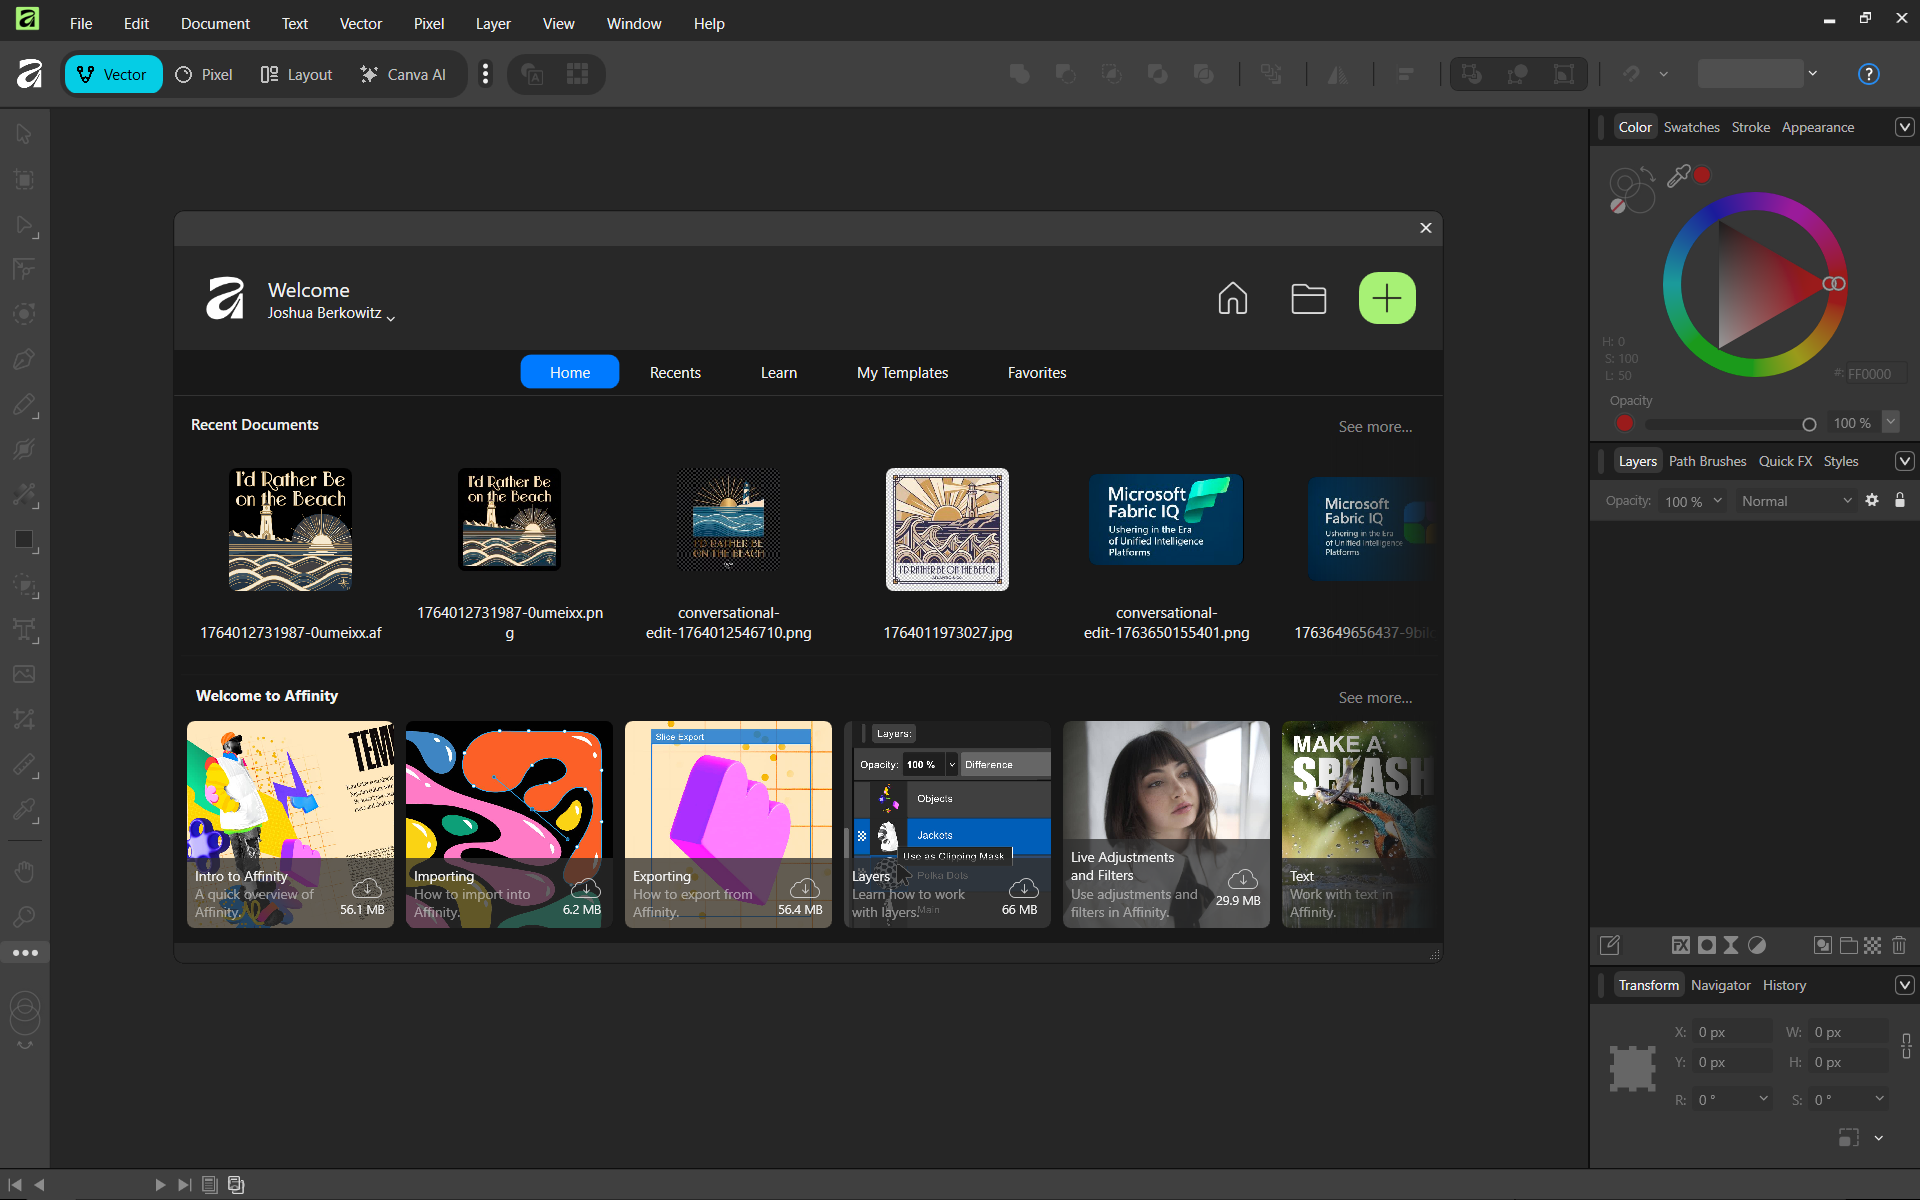Click the Layers panel lock icon

1900,500
